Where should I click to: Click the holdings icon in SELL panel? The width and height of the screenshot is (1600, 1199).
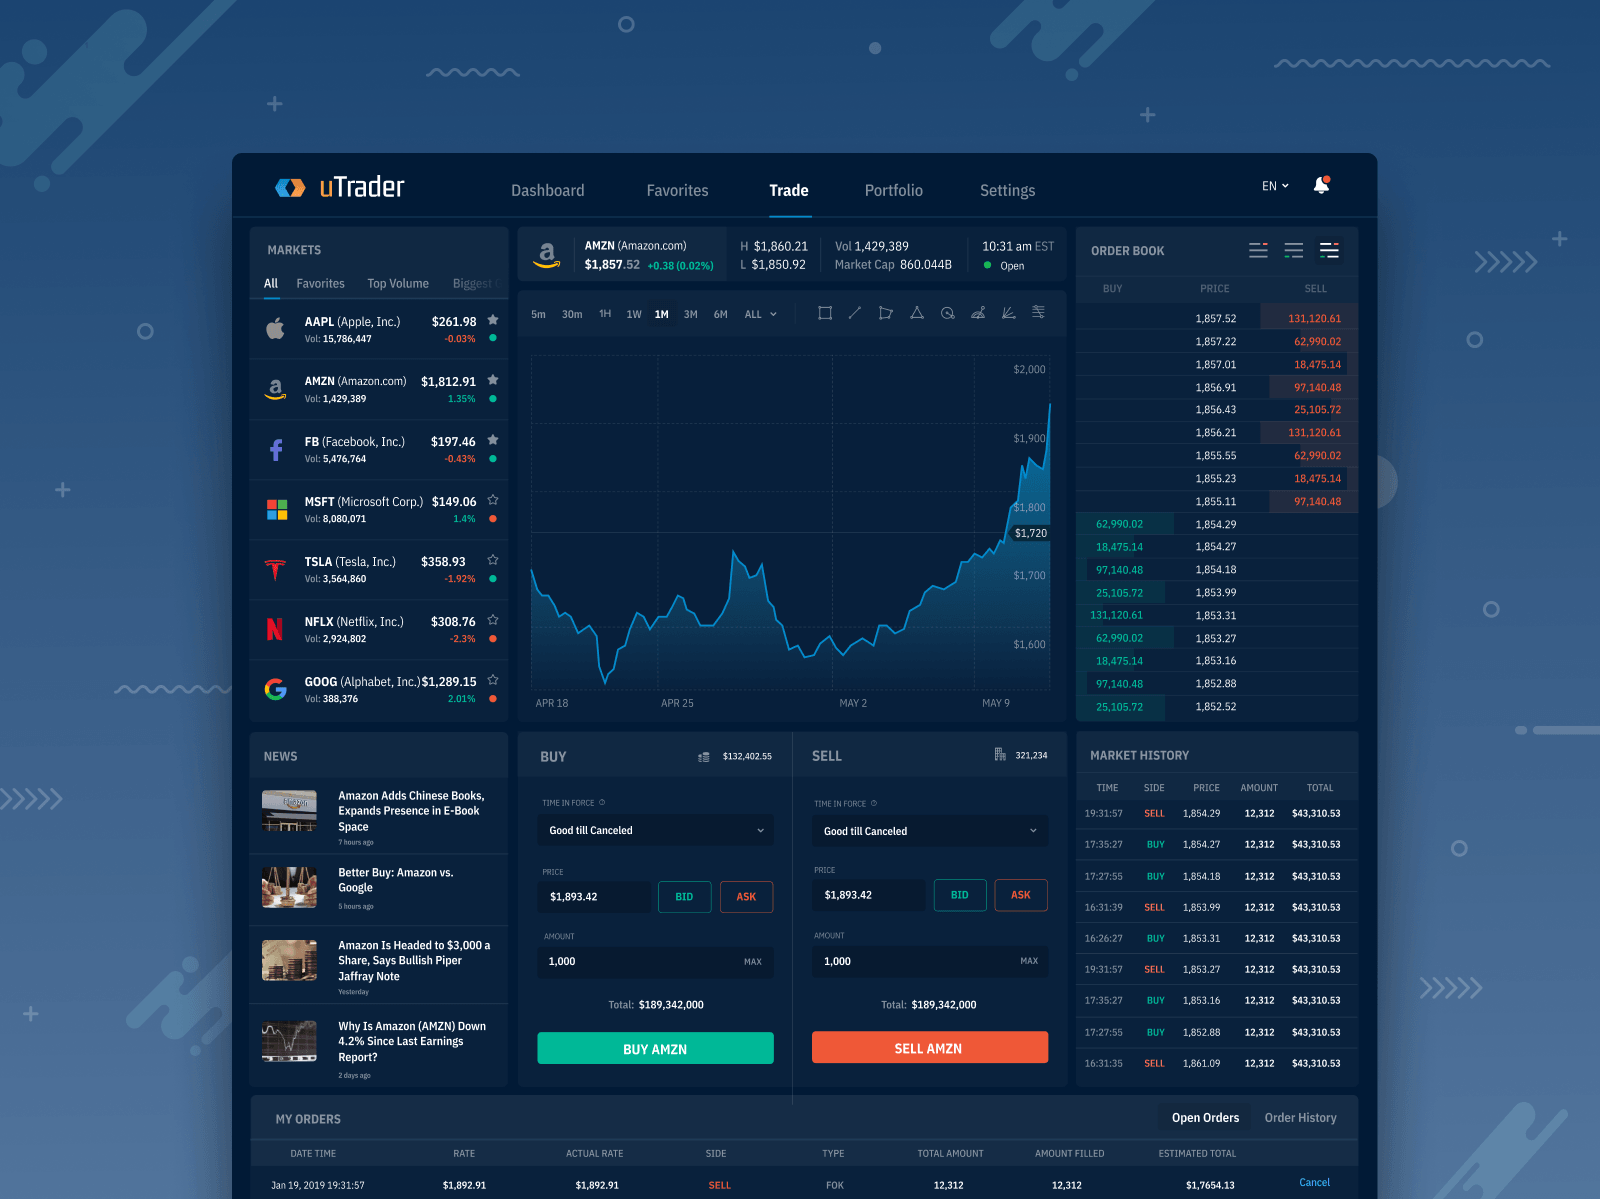pyautogui.click(x=1000, y=754)
